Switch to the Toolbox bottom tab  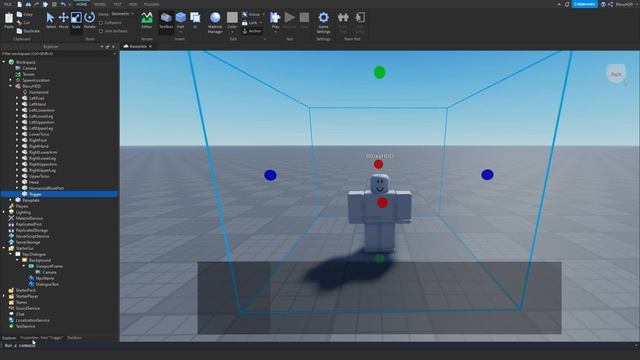click(74, 338)
